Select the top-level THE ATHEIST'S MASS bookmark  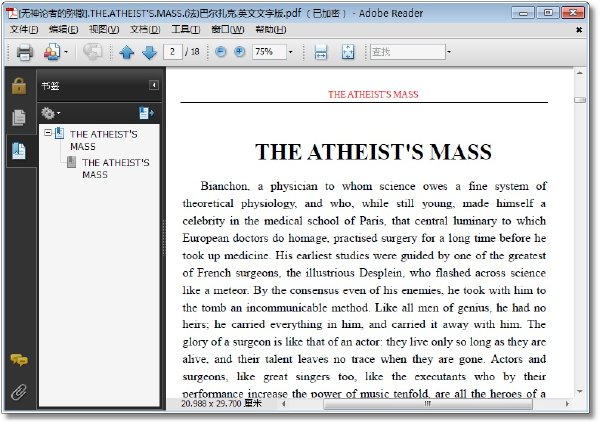coord(104,140)
